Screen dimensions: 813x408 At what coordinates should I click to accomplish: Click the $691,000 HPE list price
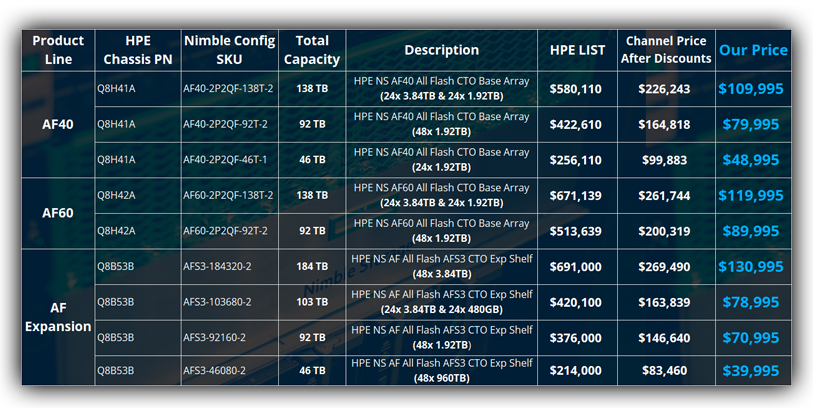coord(576,267)
